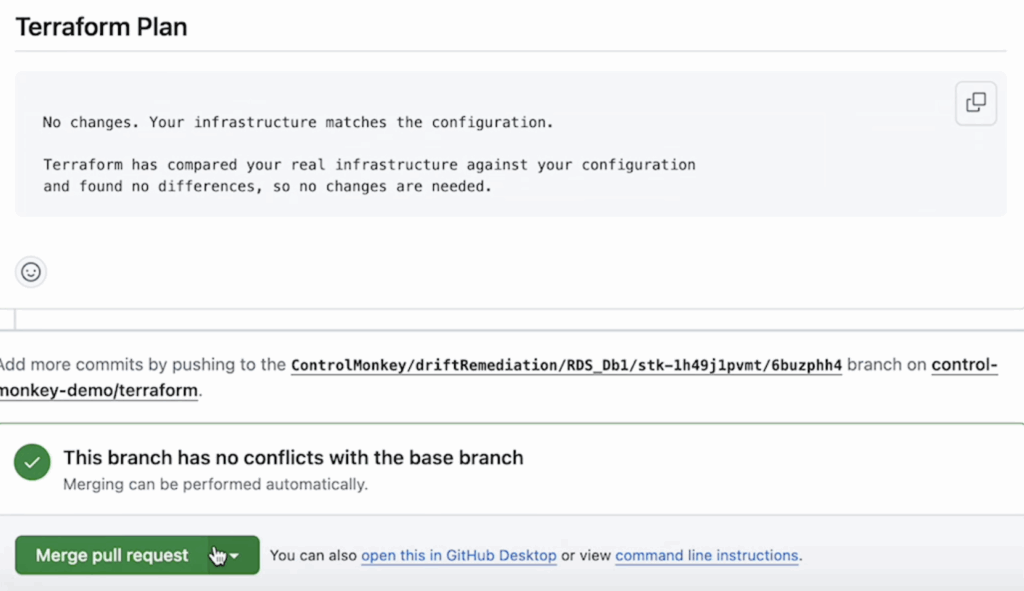Copy the Terraform plan output
Image resolution: width=1024 pixels, height=591 pixels.
point(975,103)
